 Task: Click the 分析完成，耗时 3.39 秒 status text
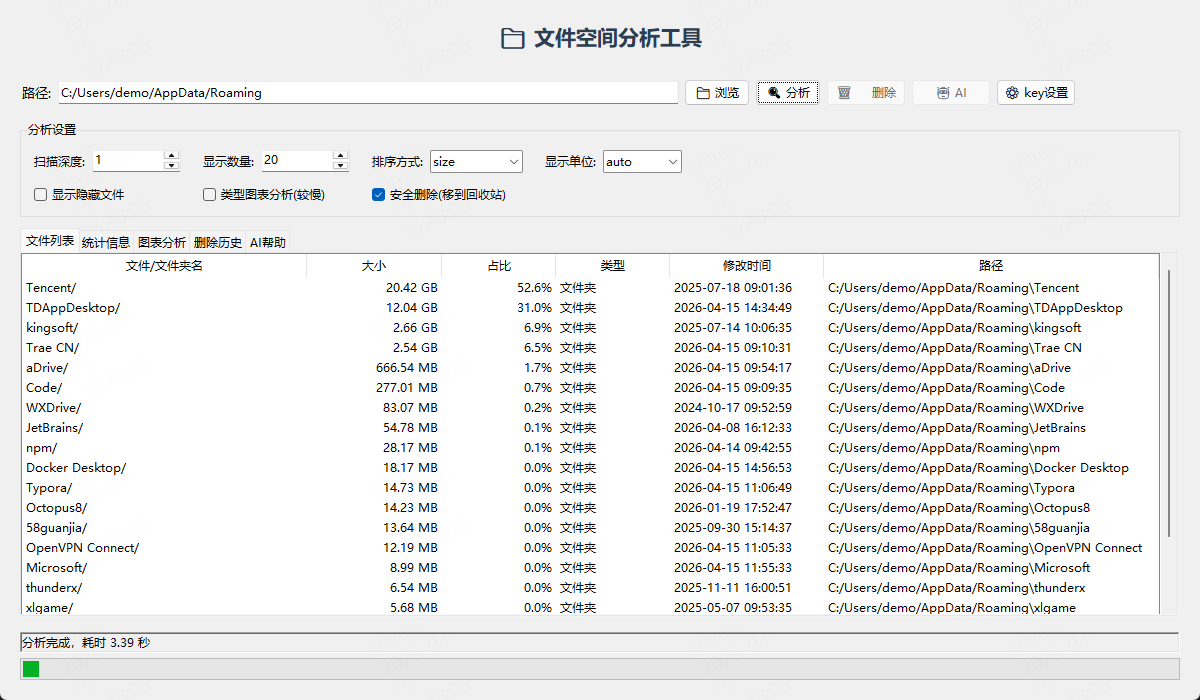tap(86, 643)
